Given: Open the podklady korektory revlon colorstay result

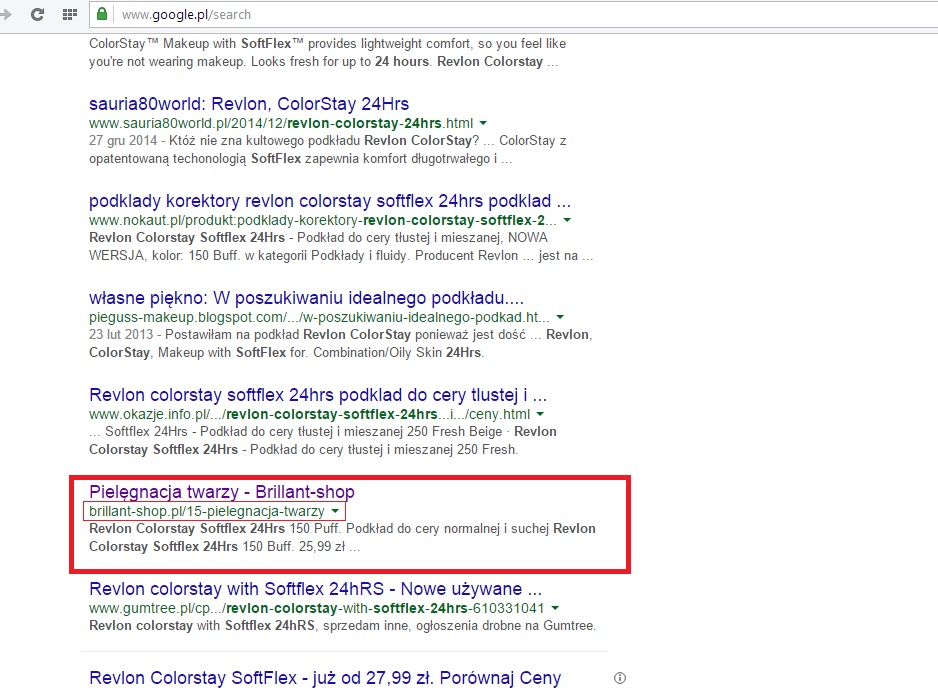Looking at the screenshot, I should tap(330, 200).
